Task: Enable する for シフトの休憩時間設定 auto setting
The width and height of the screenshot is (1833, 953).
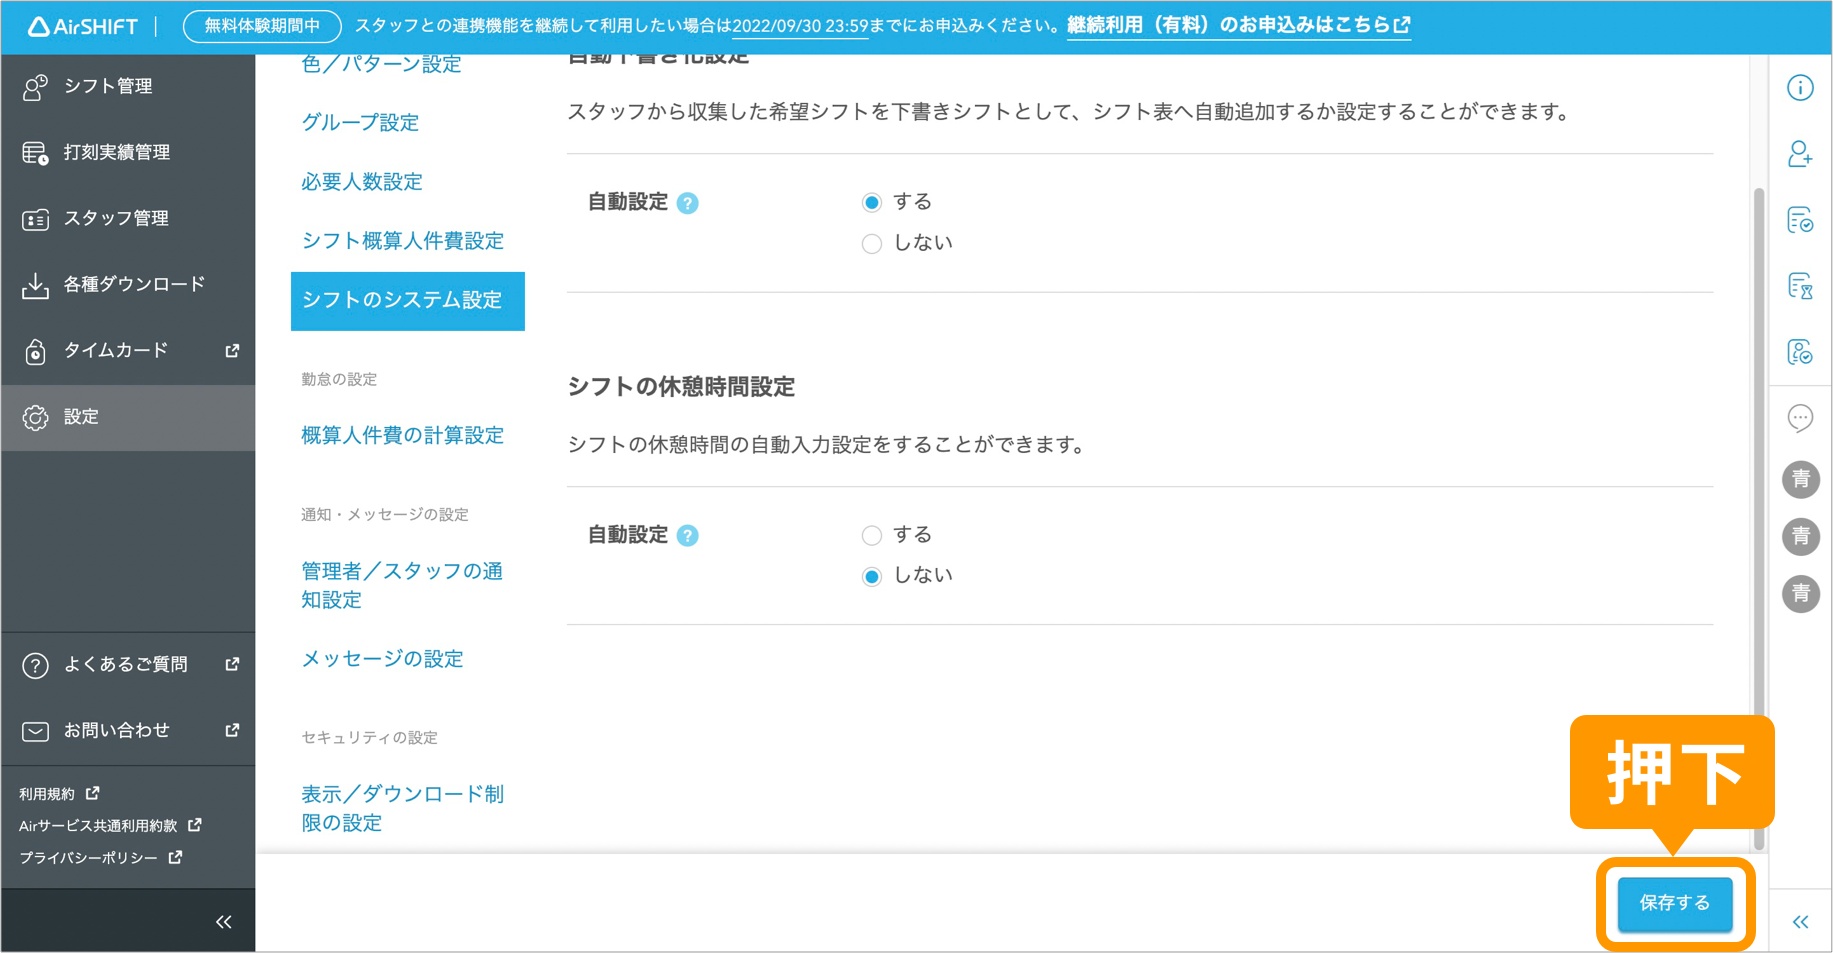Action: click(872, 535)
